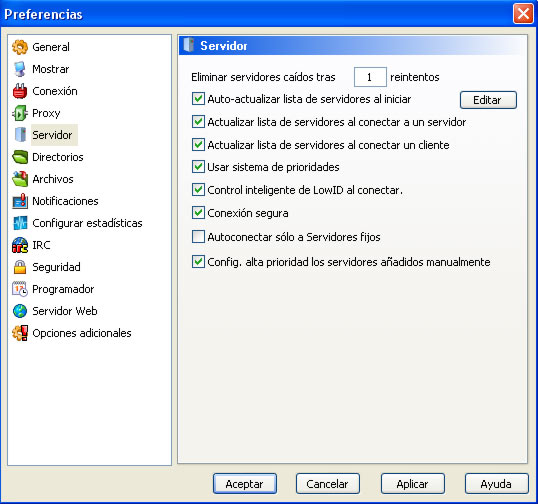Image resolution: width=538 pixels, height=504 pixels.
Task: Select the Programador calendar icon
Action: (20, 289)
